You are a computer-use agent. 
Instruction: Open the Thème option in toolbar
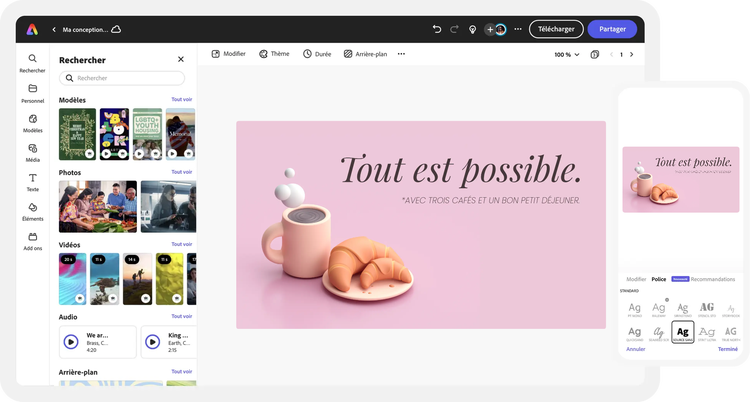tap(274, 54)
